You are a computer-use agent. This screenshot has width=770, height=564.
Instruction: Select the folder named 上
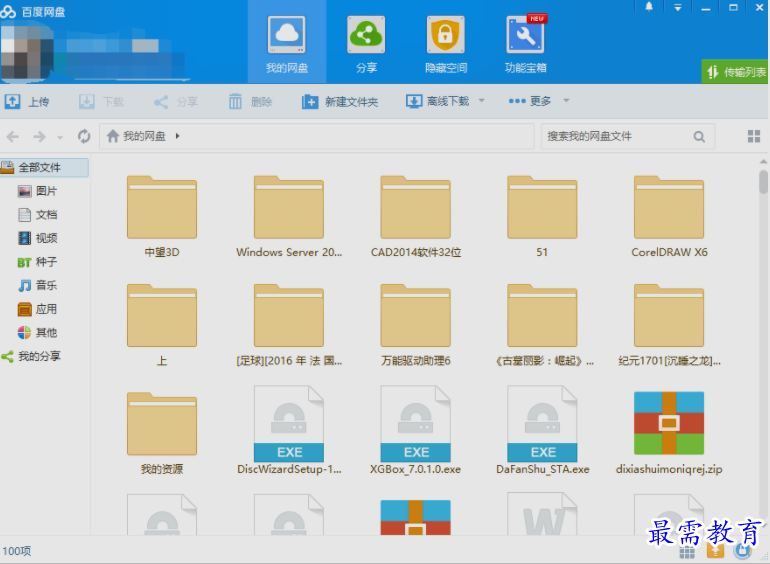(x=162, y=325)
